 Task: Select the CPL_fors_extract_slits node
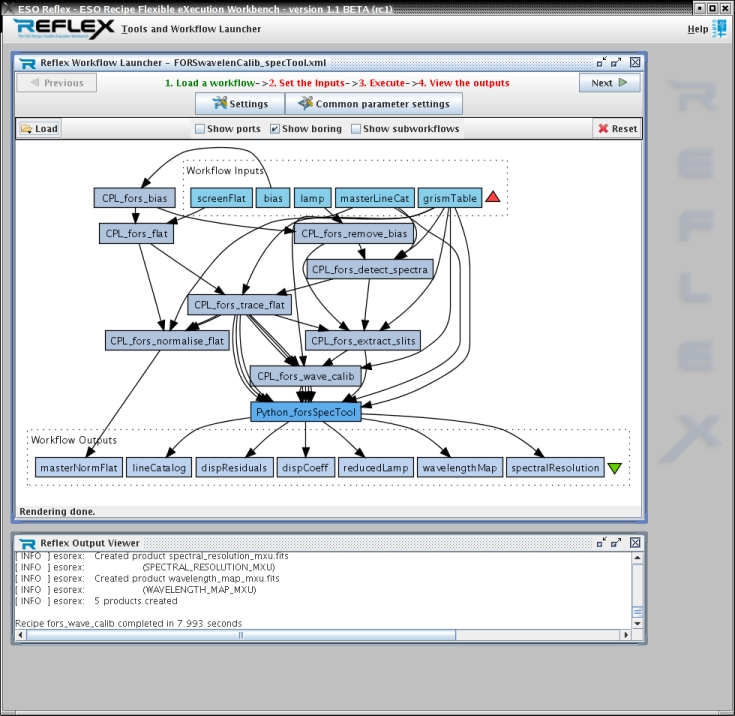point(363,340)
